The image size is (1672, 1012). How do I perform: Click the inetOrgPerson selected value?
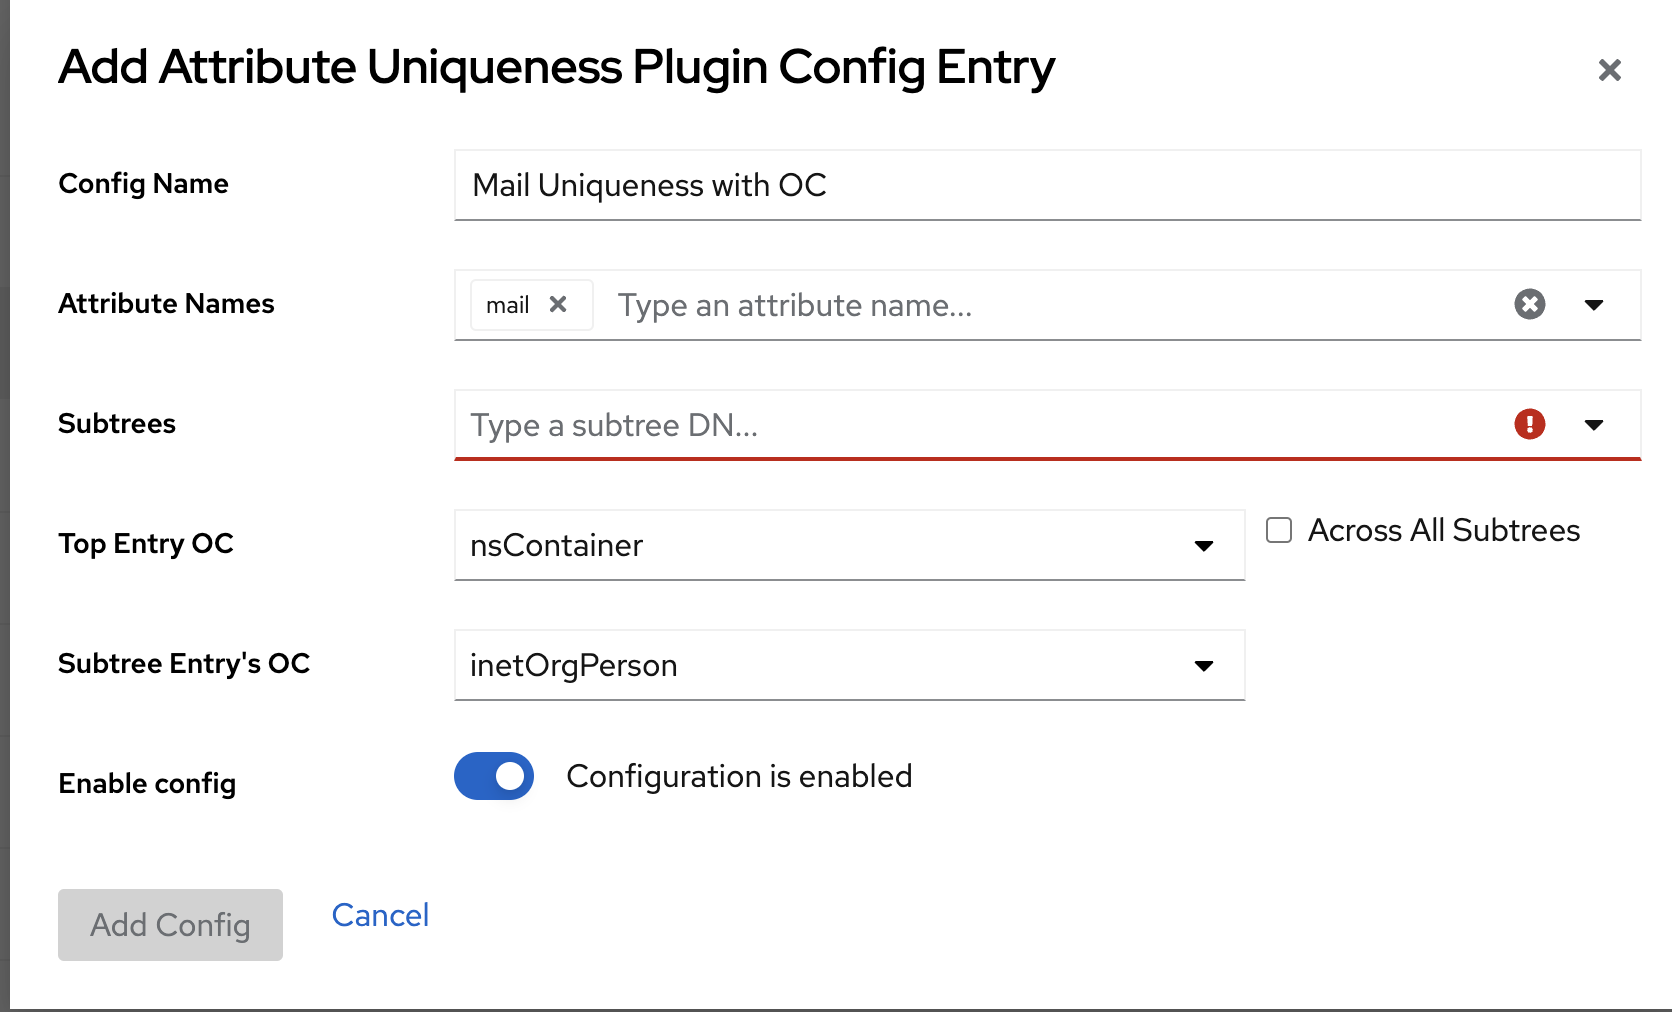[574, 665]
